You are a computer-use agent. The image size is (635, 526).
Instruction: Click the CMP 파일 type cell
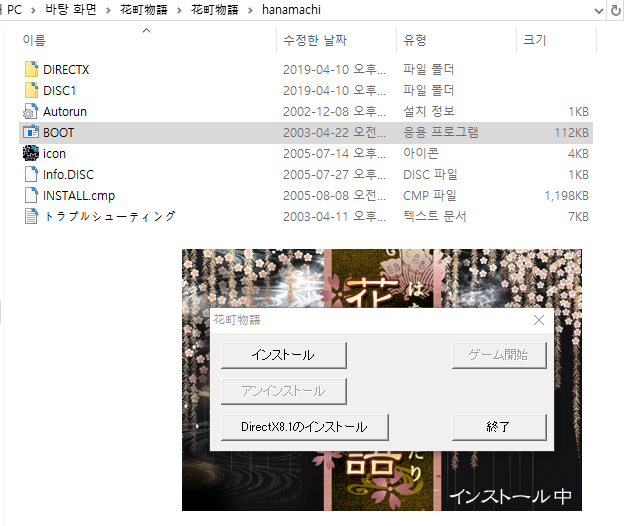coord(430,196)
